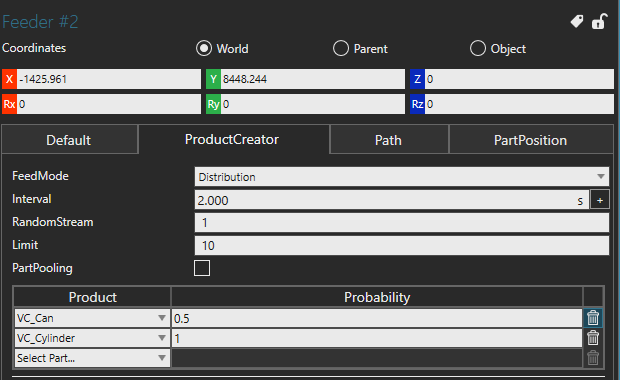This screenshot has height=380, width=620.
Task: Switch to the Path tab
Action: point(388,140)
